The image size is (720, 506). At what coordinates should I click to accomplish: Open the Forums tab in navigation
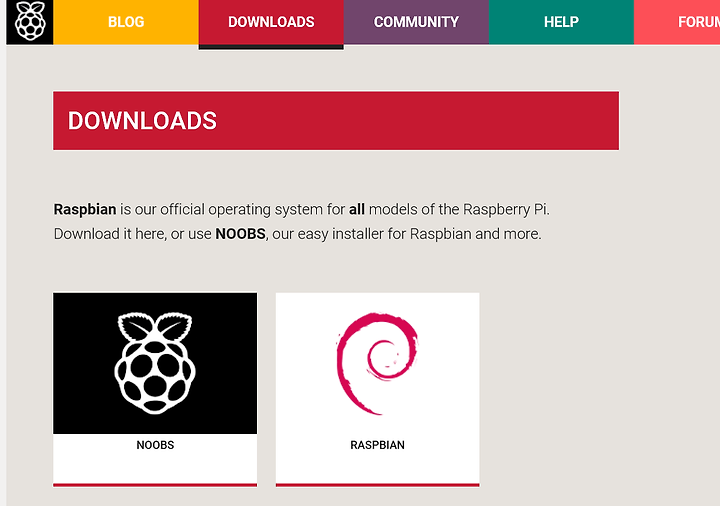click(x=677, y=22)
